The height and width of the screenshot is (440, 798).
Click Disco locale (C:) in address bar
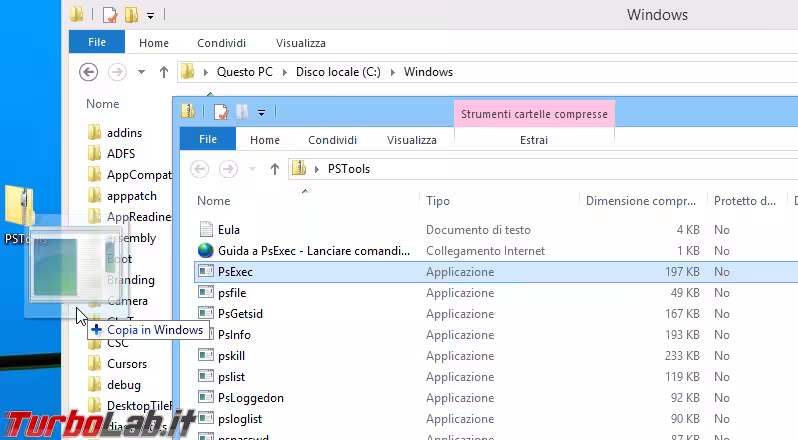(x=338, y=72)
